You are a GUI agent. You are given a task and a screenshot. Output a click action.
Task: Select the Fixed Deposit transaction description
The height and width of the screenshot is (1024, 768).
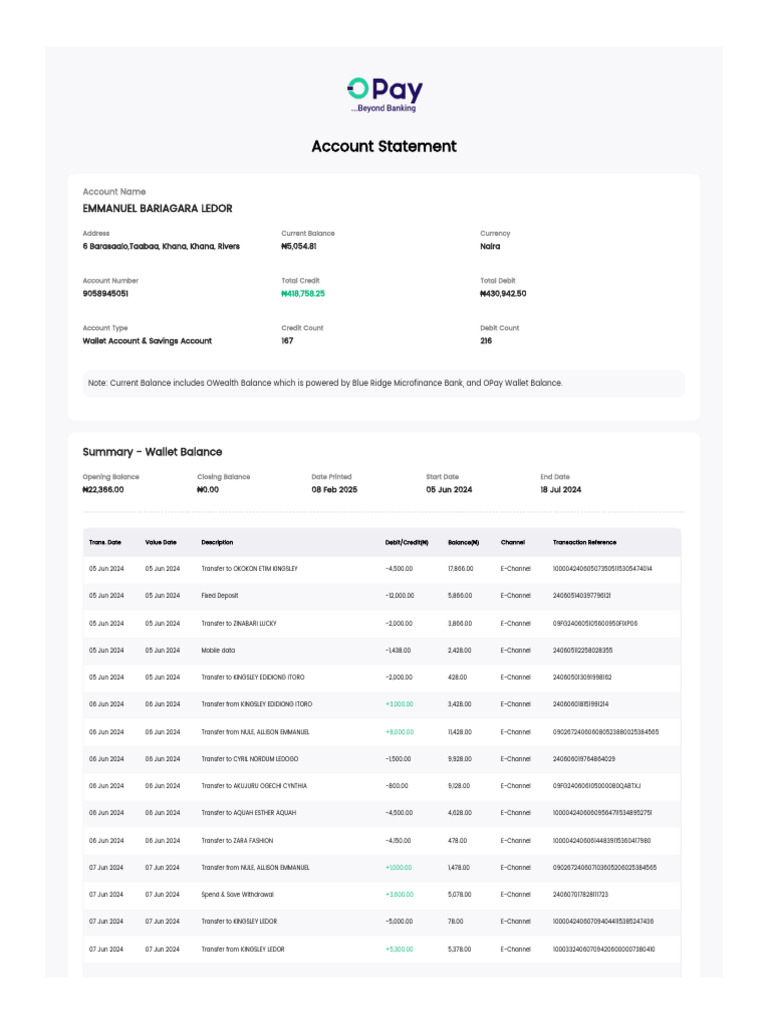click(x=221, y=596)
